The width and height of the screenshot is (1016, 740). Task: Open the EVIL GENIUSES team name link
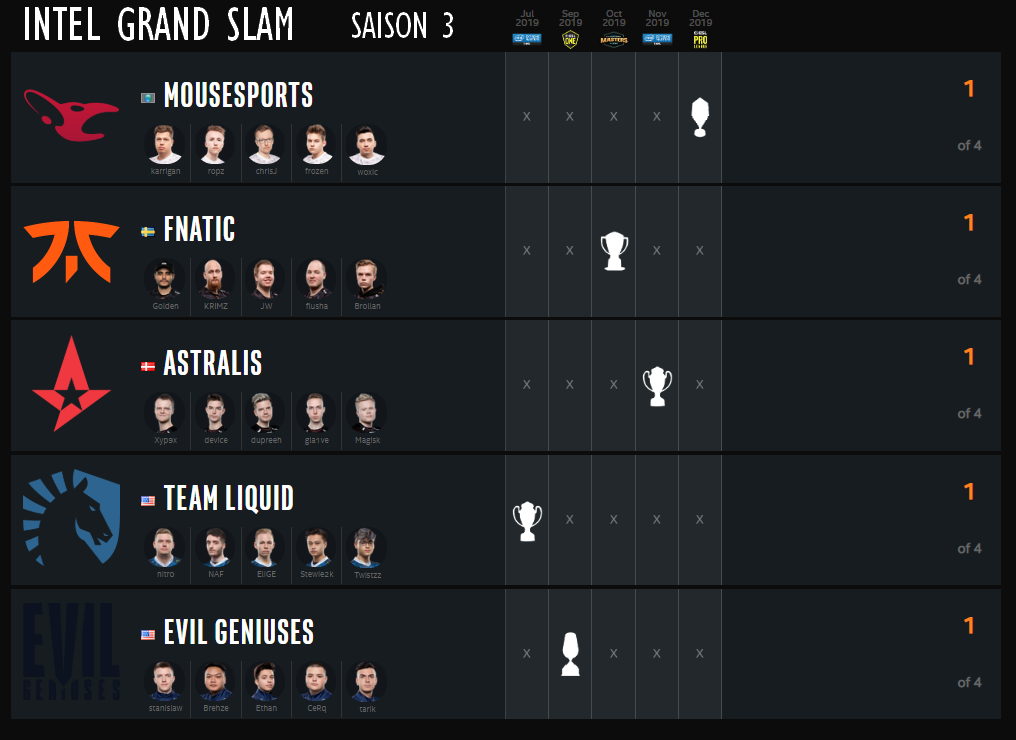pos(238,633)
